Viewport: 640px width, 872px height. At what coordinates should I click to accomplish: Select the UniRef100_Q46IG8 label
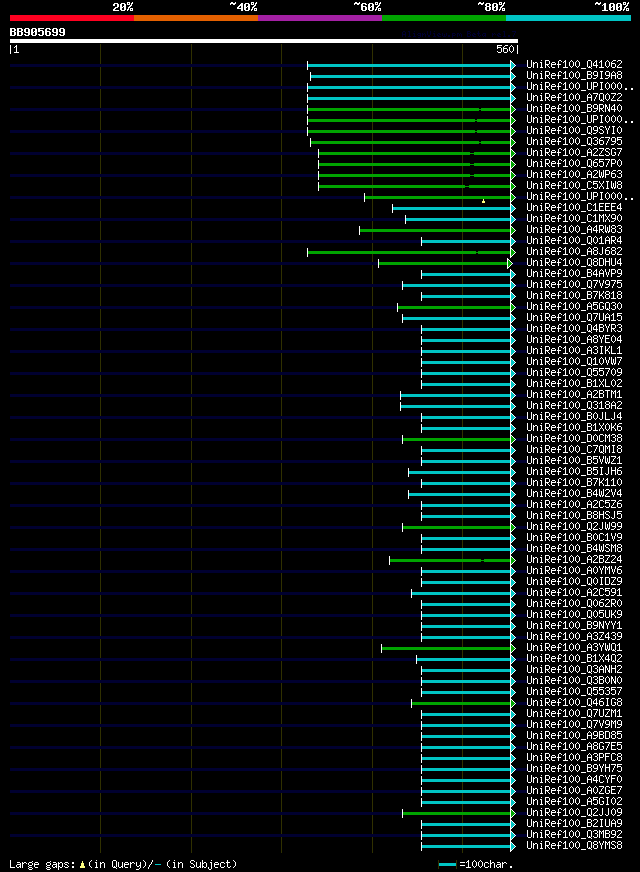coord(574,703)
